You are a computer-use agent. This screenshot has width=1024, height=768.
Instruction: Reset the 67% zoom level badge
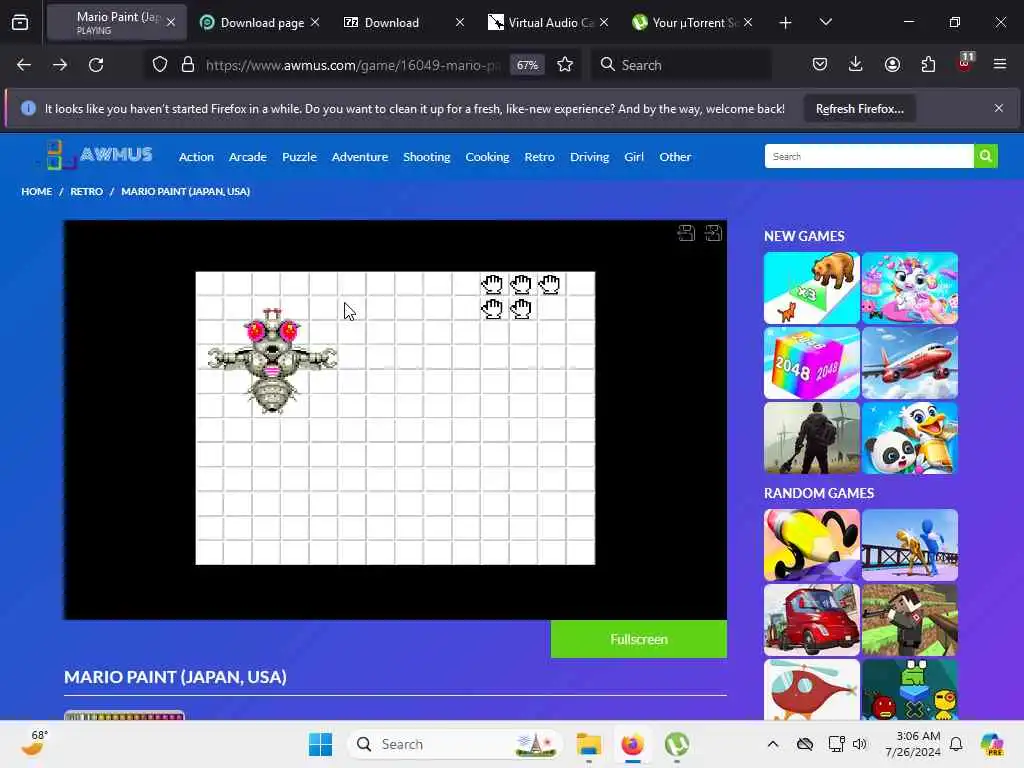pos(527,65)
